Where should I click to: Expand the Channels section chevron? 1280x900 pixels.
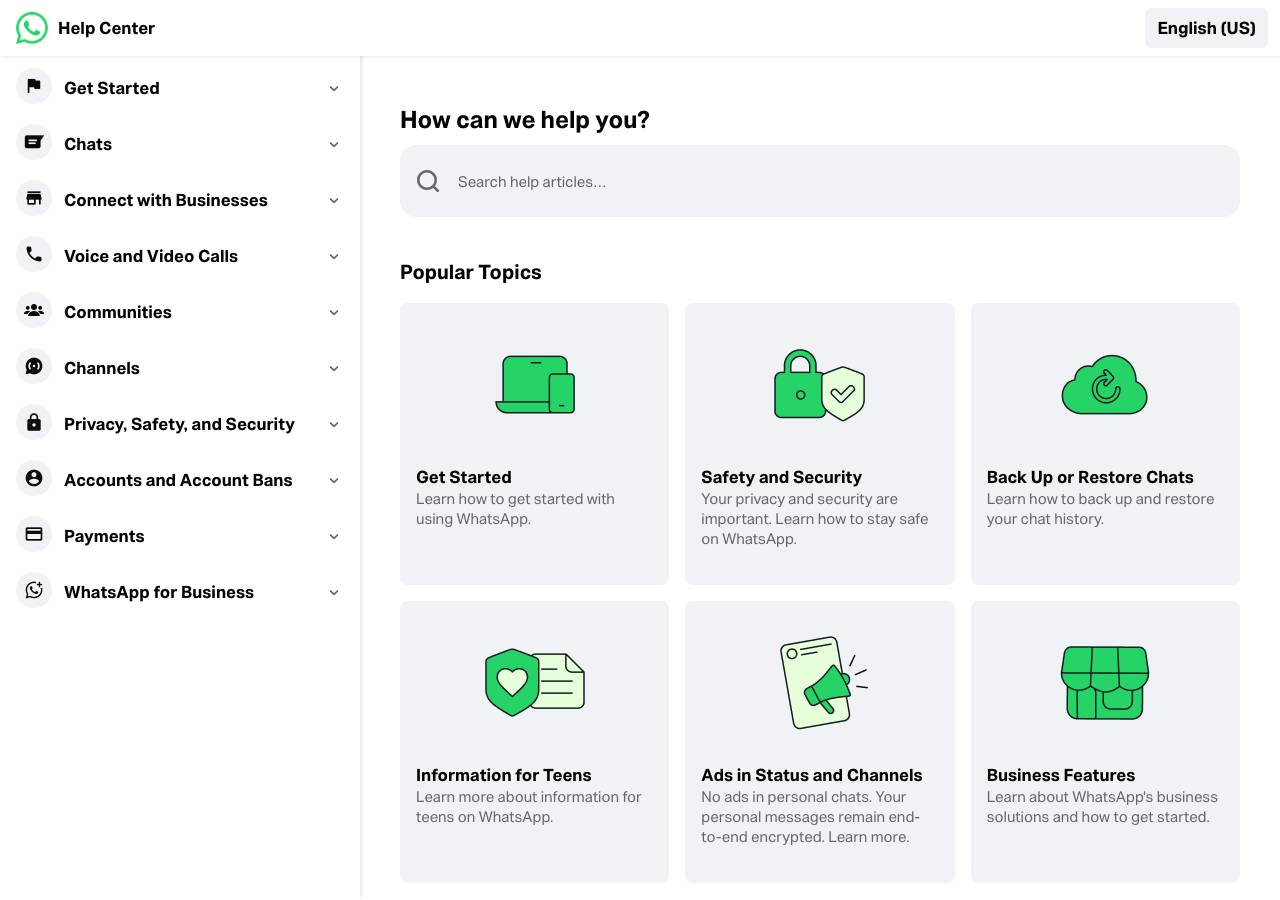pos(334,368)
